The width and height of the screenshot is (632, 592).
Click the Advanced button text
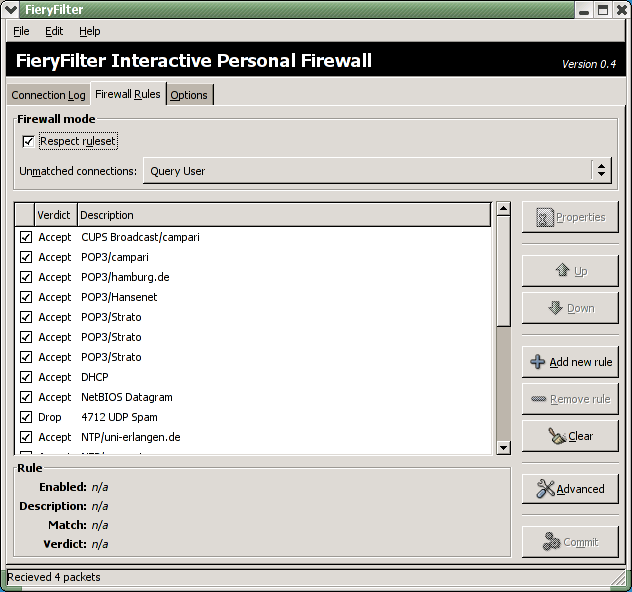coord(580,489)
